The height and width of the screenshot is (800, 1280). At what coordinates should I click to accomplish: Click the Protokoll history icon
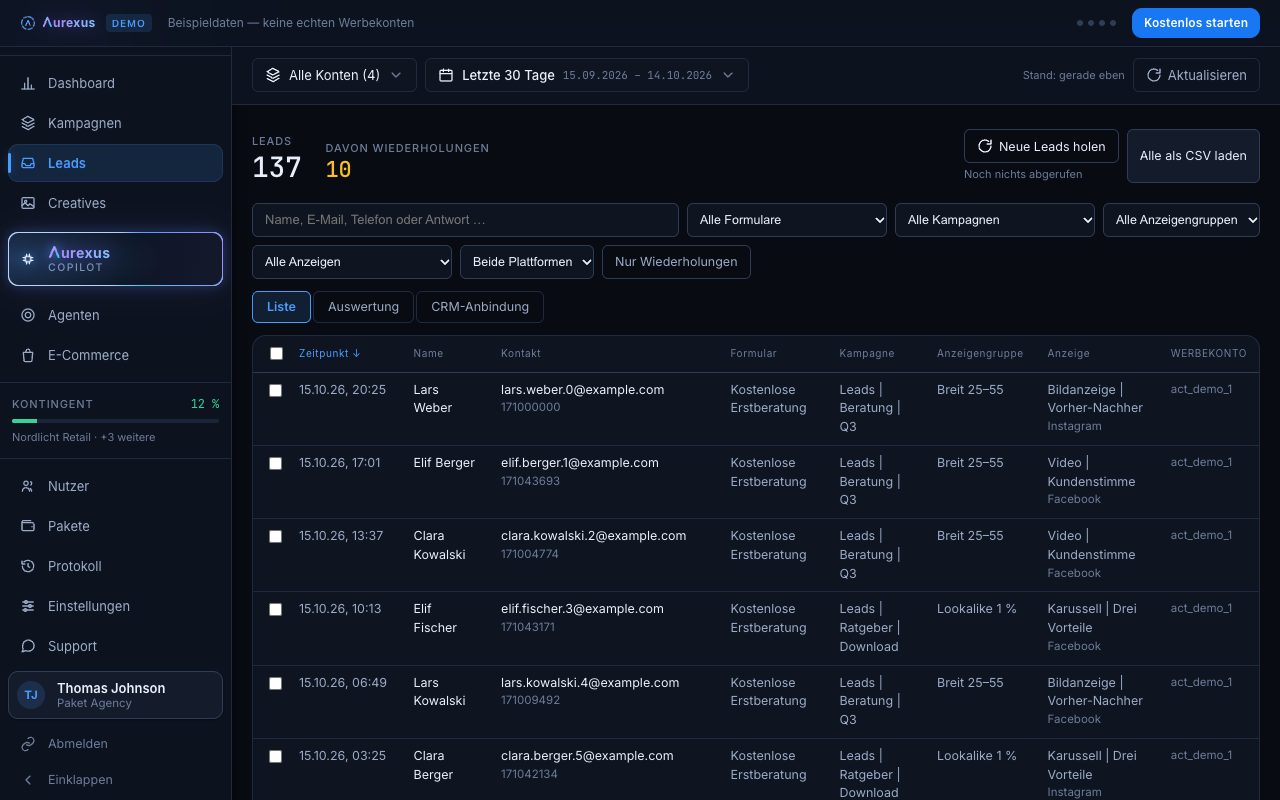click(28, 566)
